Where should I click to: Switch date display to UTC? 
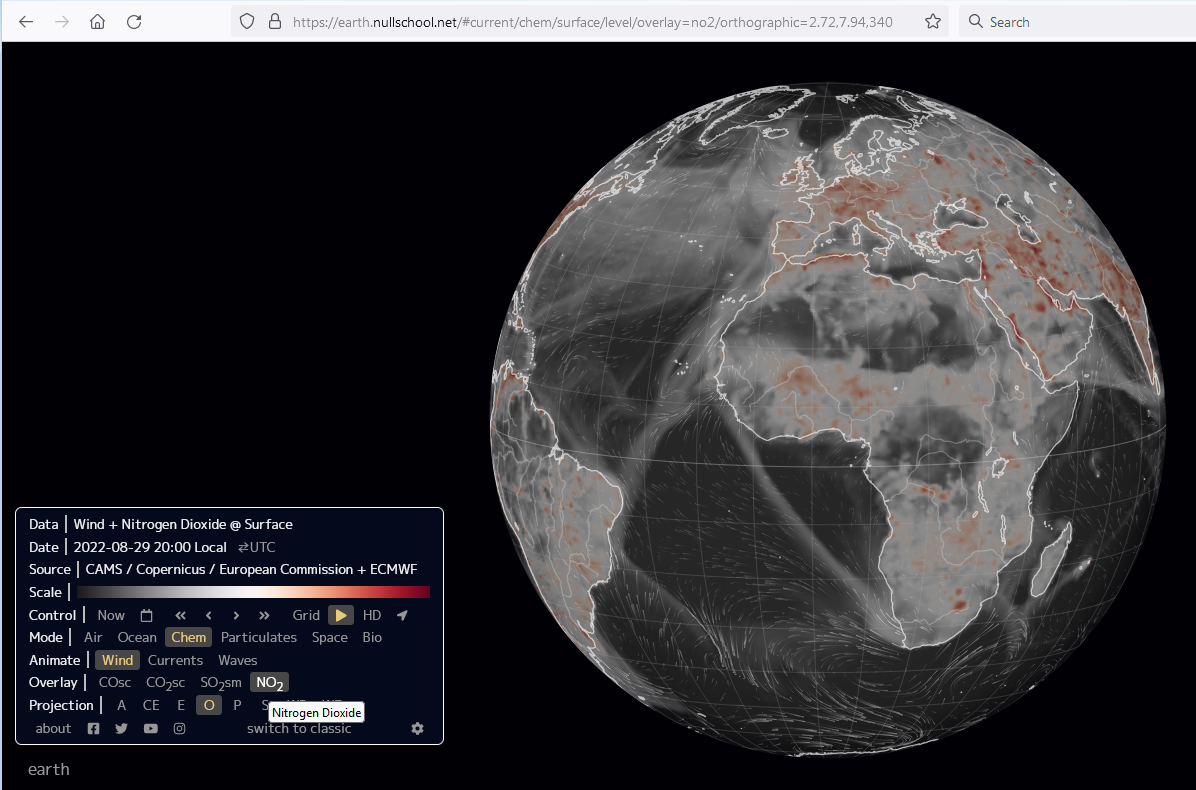point(256,548)
